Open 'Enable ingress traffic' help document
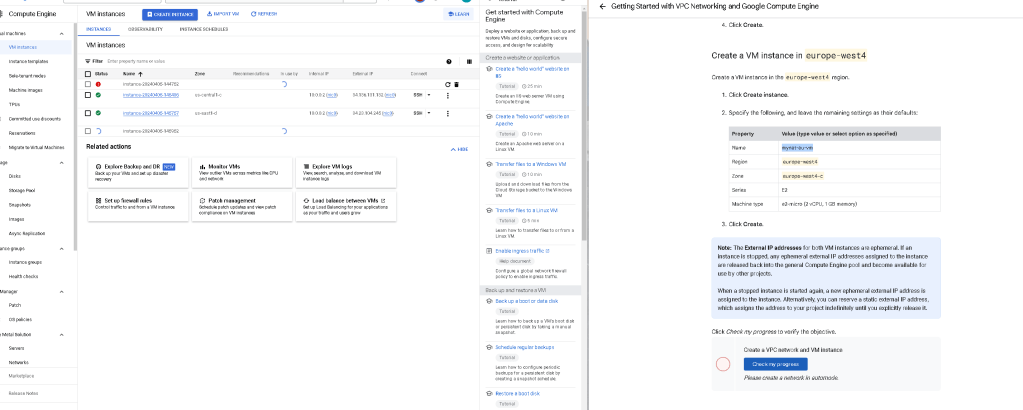 click(523, 251)
